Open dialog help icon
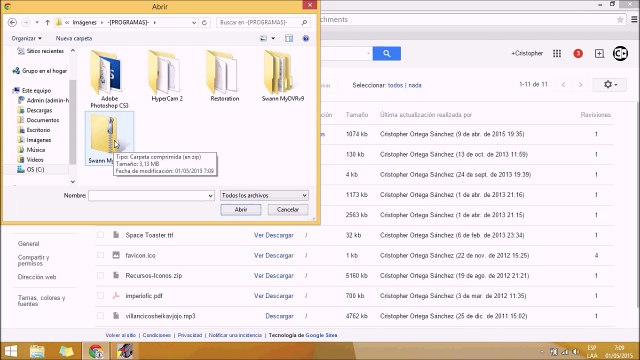Viewport: 640px width, 360px height. pyautogui.click(x=306, y=38)
